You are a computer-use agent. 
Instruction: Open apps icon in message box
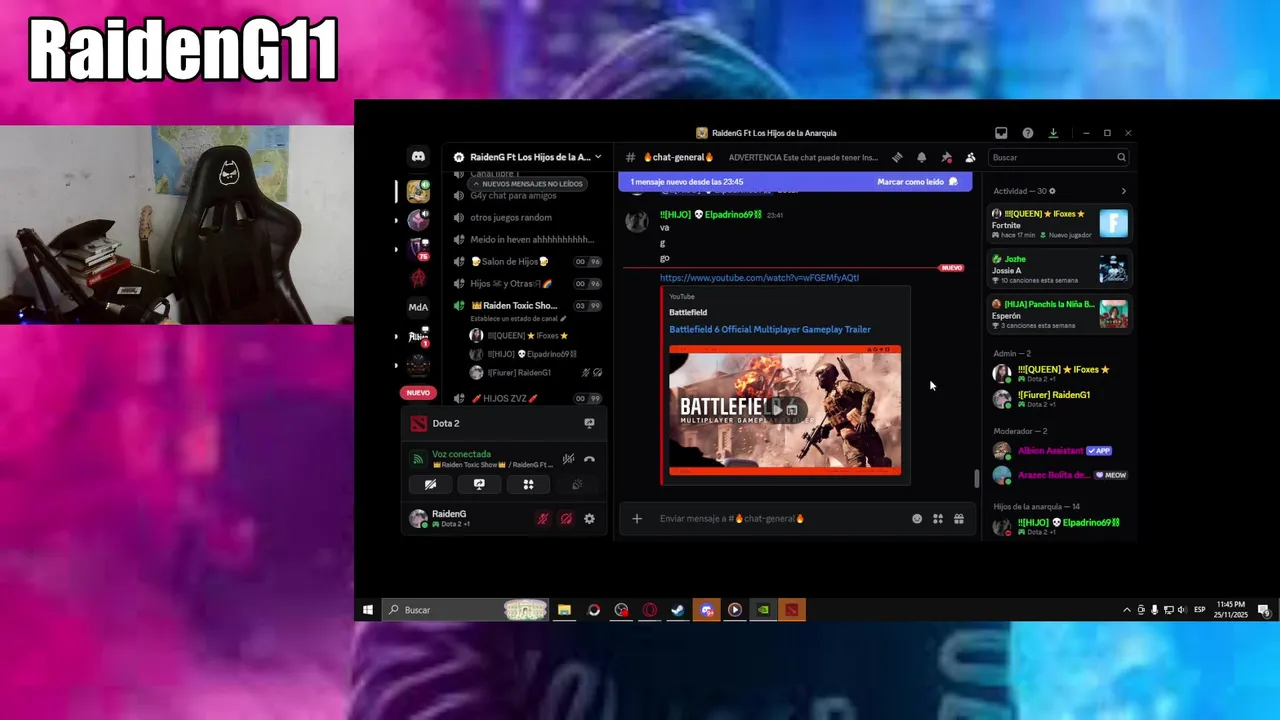pos(938,518)
